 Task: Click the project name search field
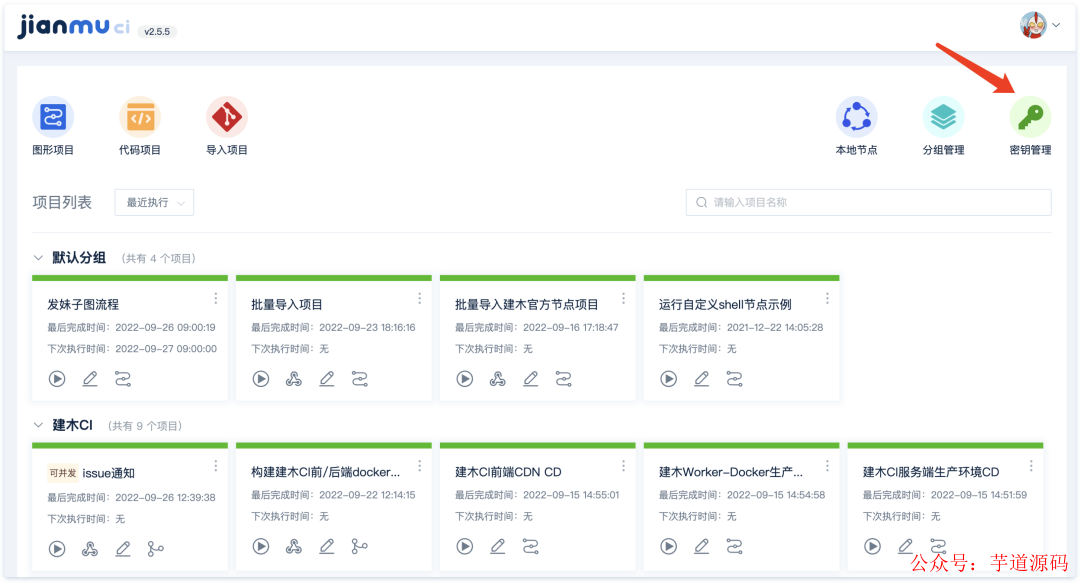pyautogui.click(x=869, y=203)
